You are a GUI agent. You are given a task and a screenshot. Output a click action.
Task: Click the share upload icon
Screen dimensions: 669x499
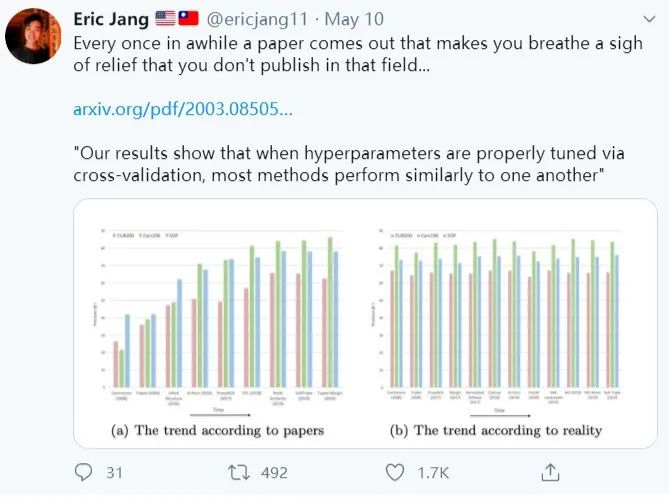coord(550,472)
